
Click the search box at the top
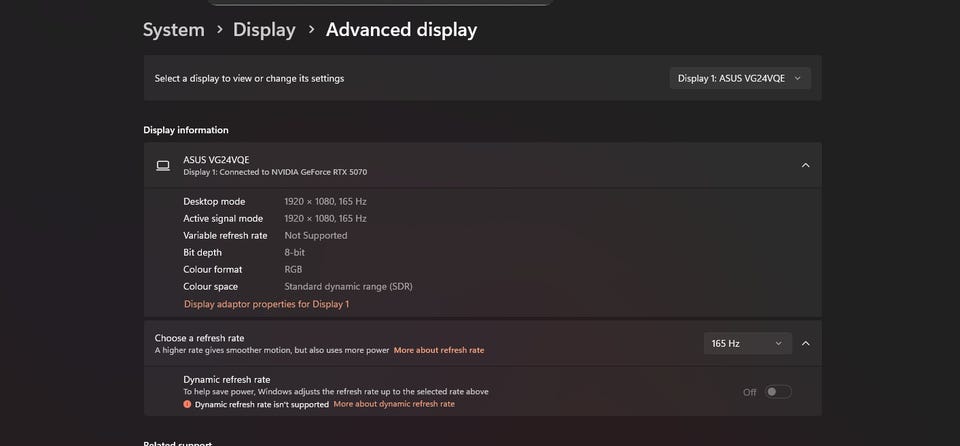click(x=380, y=3)
